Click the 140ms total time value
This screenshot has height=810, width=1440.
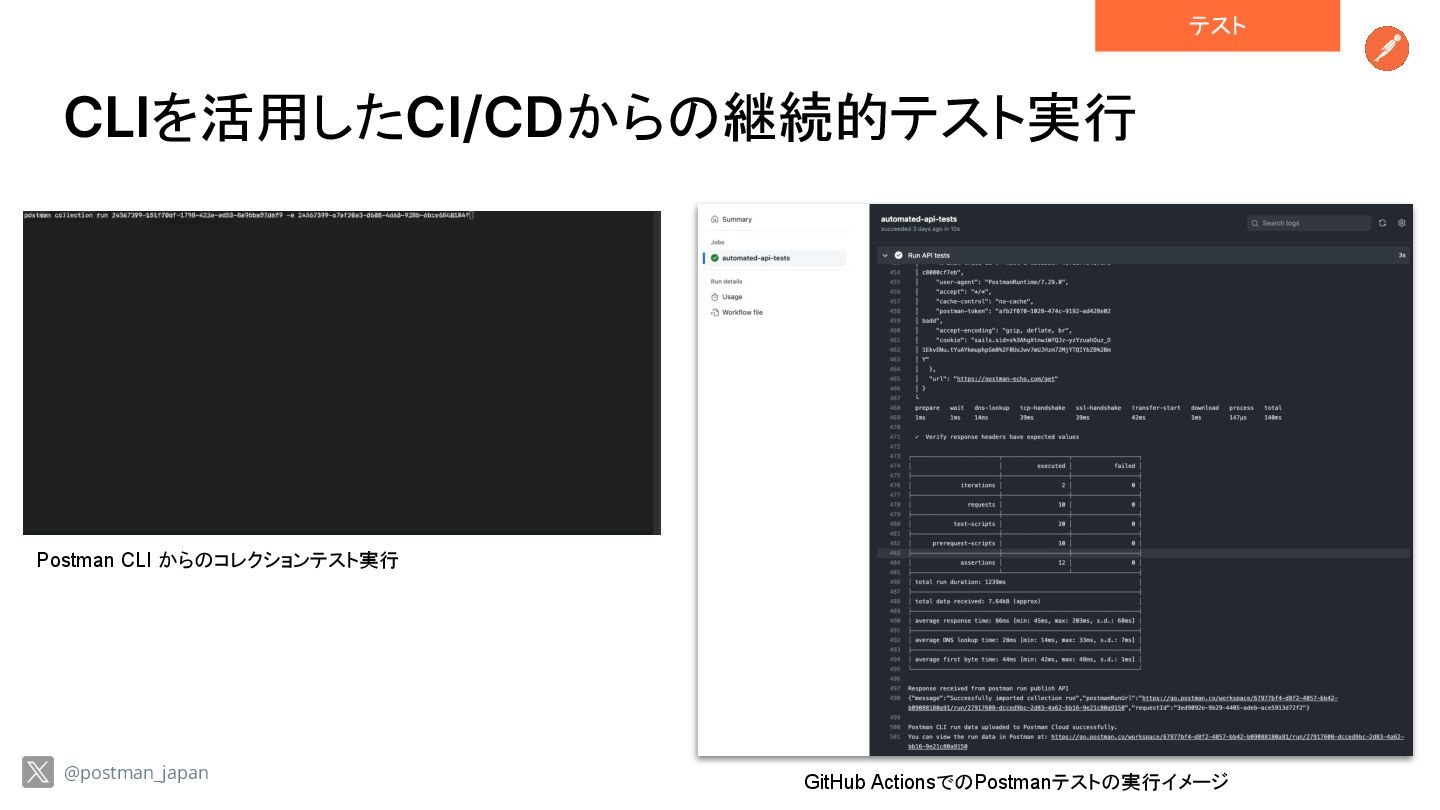pyautogui.click(x=1272, y=417)
